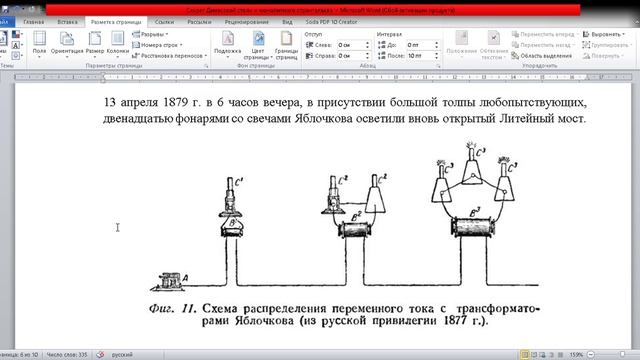The width and height of the screenshot is (640, 360).
Task: Click the До spacing input field
Action: pos(420,45)
